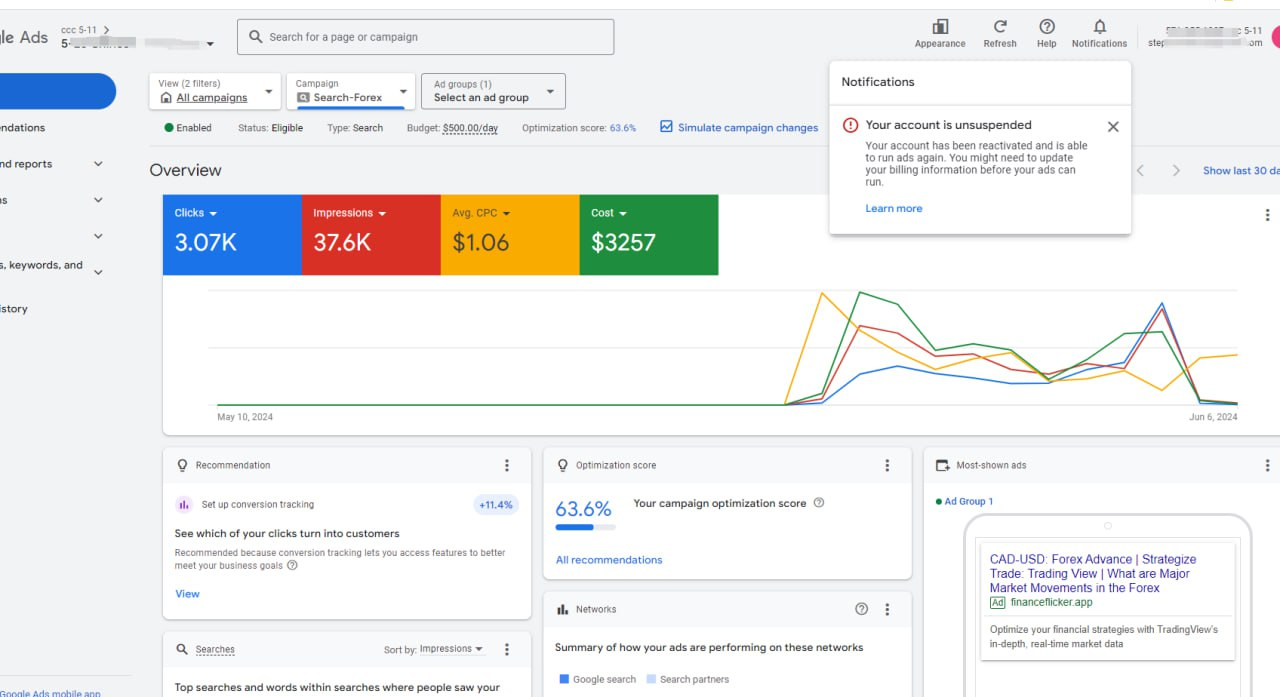This screenshot has height=697, width=1280.
Task: Open All recommendations link
Action: pyautogui.click(x=609, y=560)
